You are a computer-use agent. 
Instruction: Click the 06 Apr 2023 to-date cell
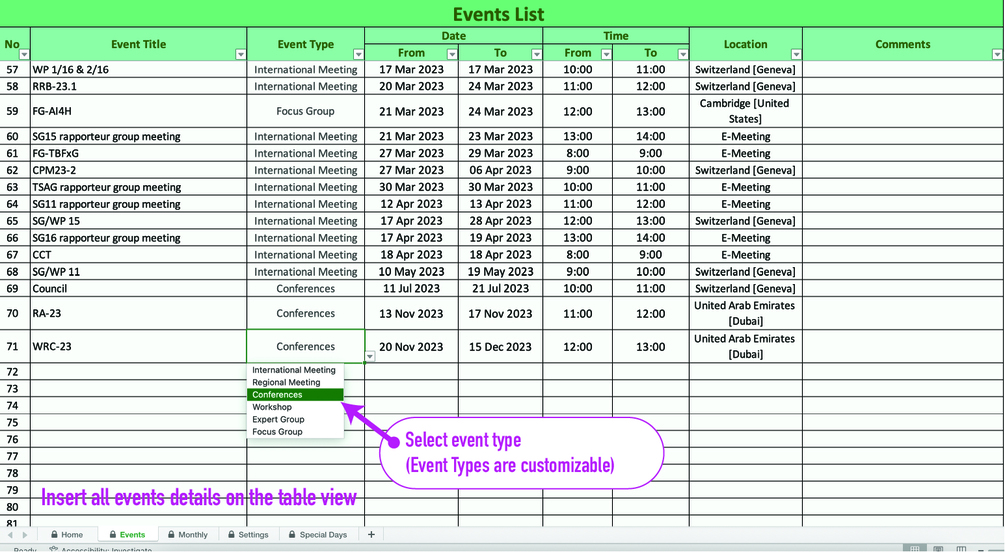(501, 170)
